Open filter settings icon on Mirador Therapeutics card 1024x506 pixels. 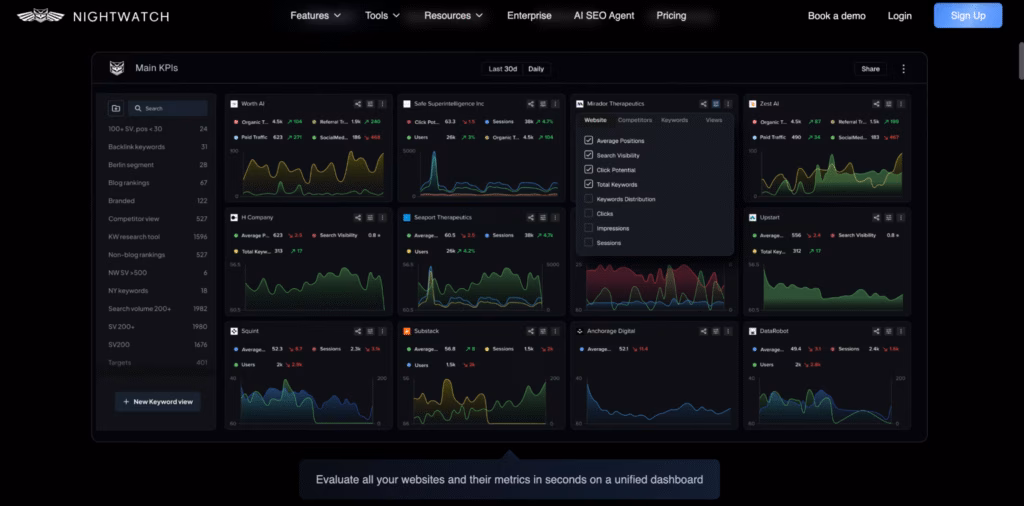(x=716, y=104)
